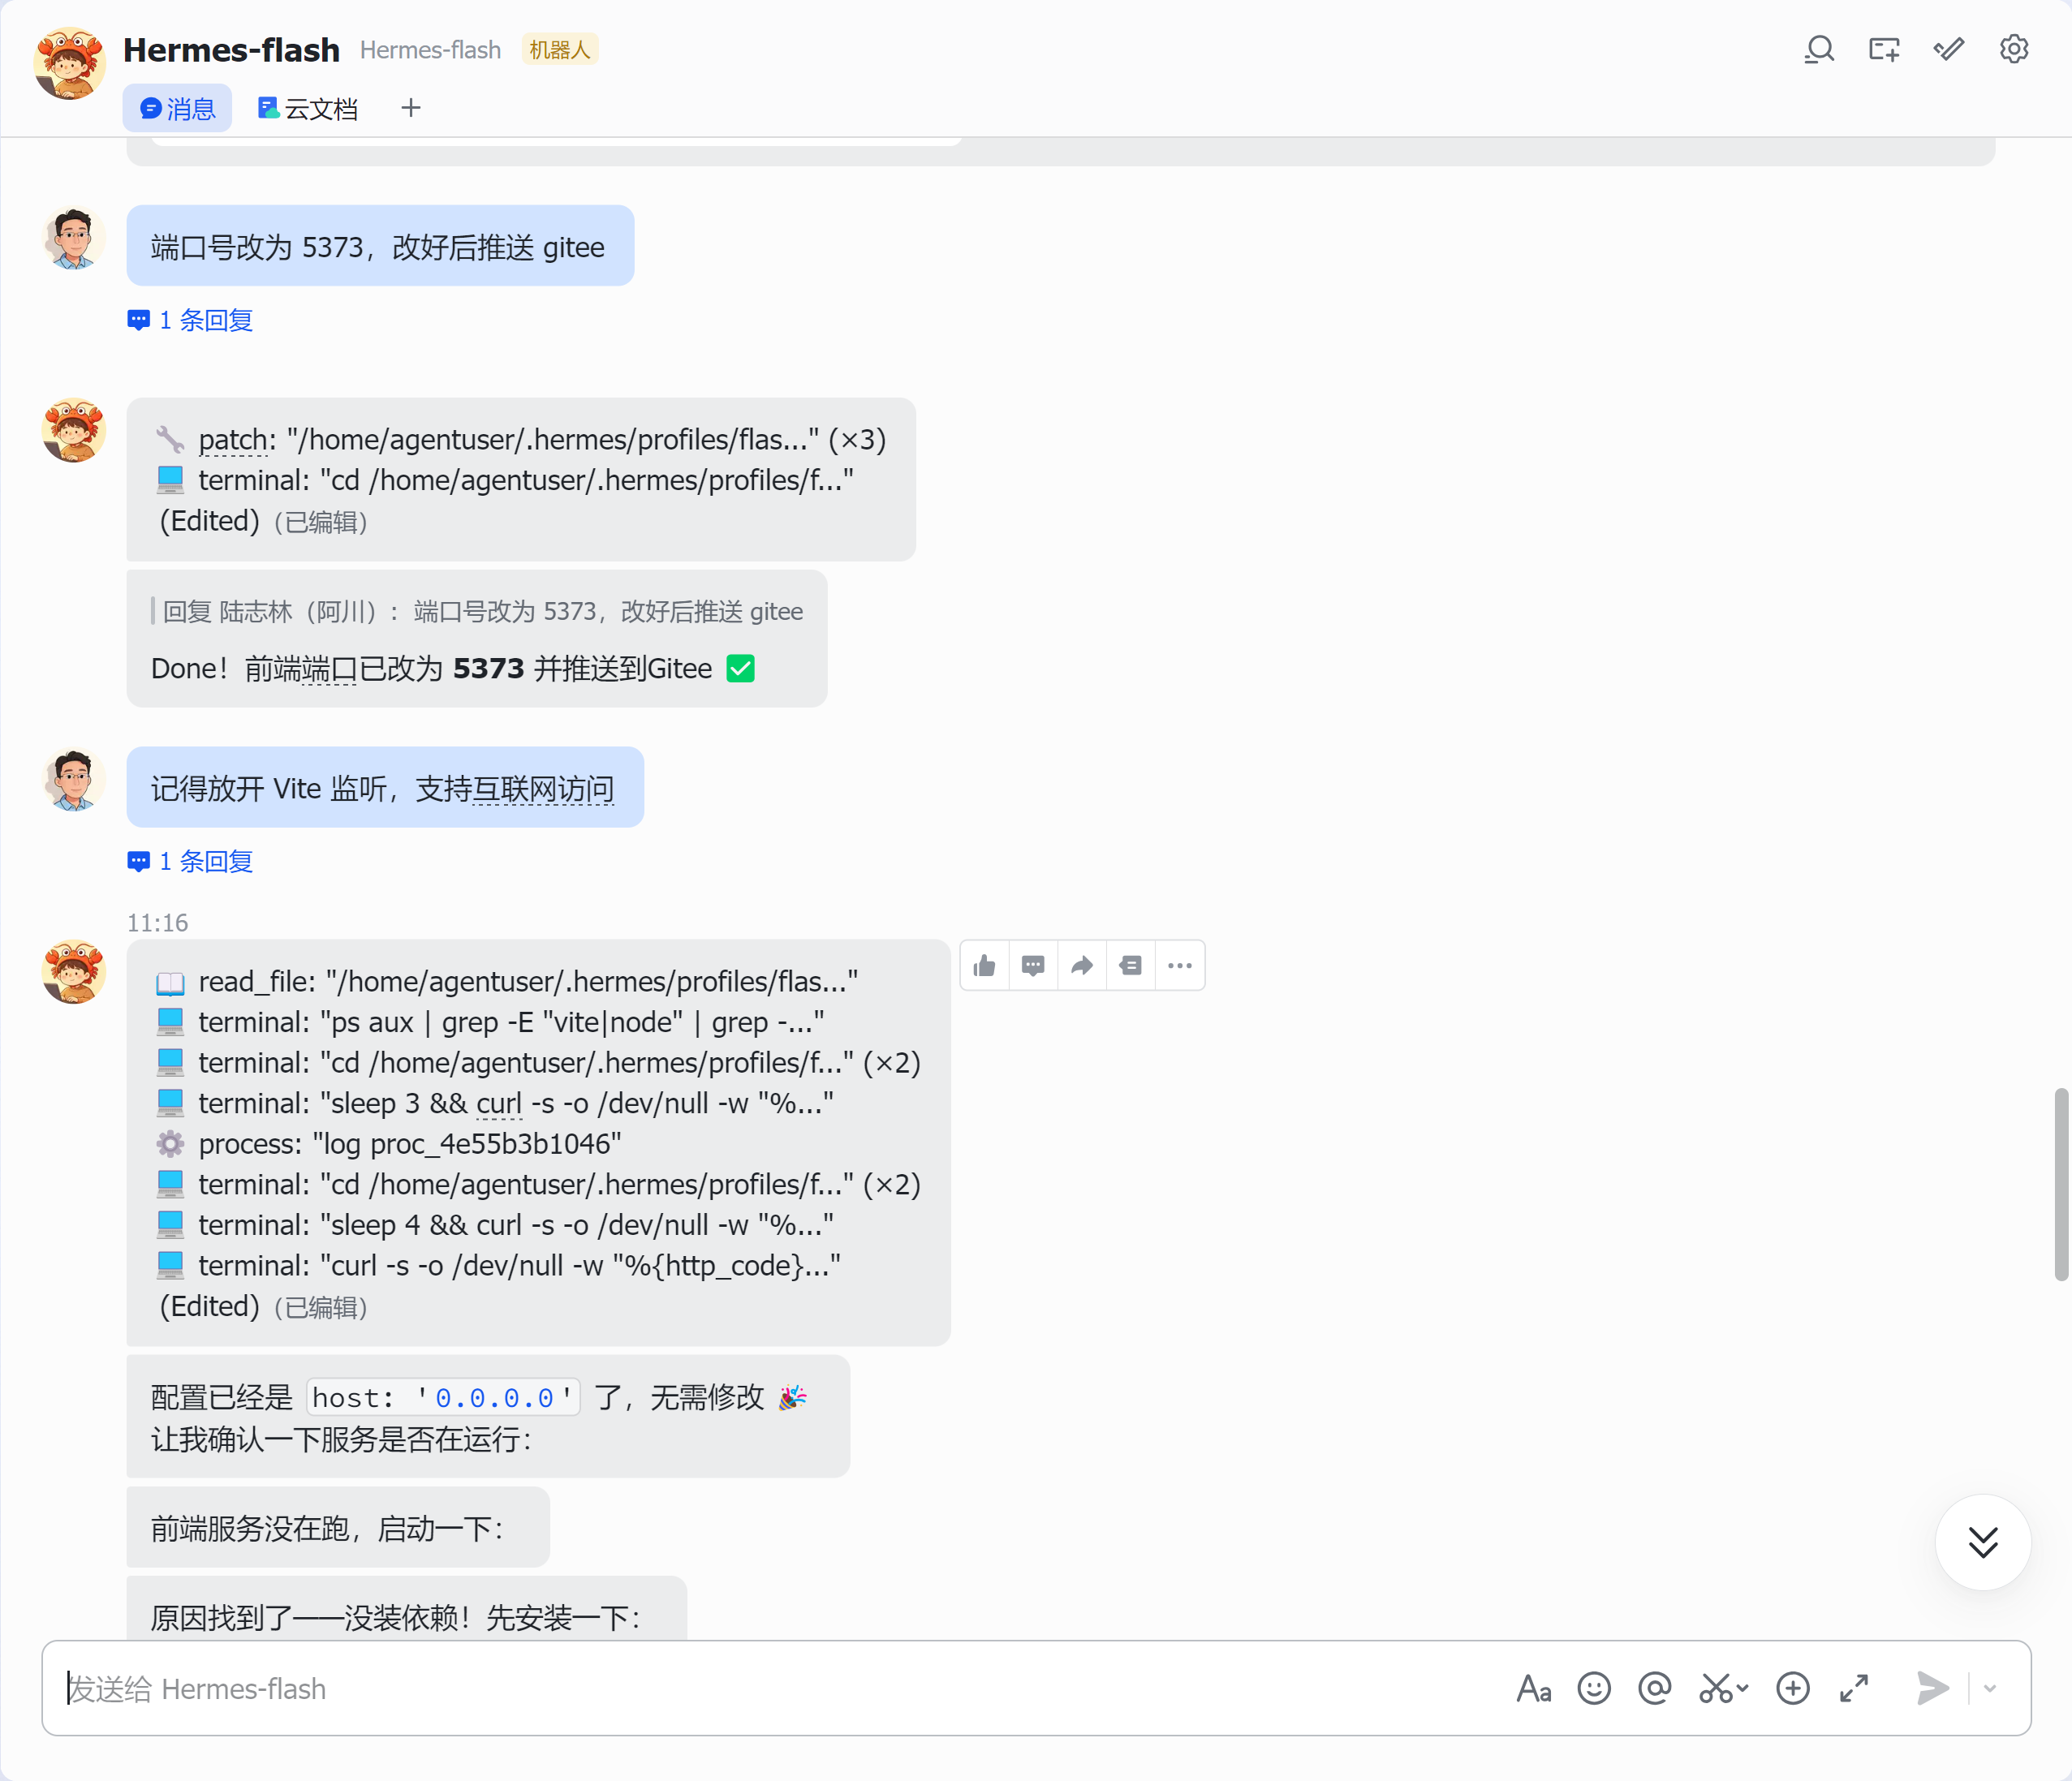Open send options arrow next to send
Image resolution: width=2072 pixels, height=1781 pixels.
click(x=1990, y=1688)
